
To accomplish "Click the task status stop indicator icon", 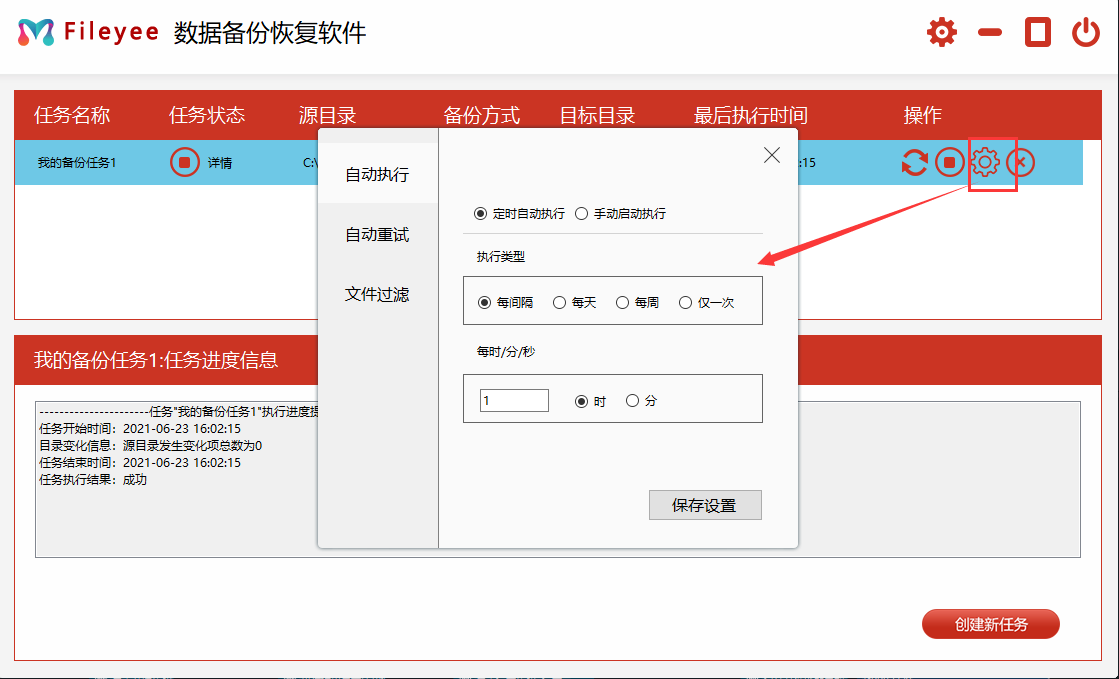I will (x=184, y=162).
